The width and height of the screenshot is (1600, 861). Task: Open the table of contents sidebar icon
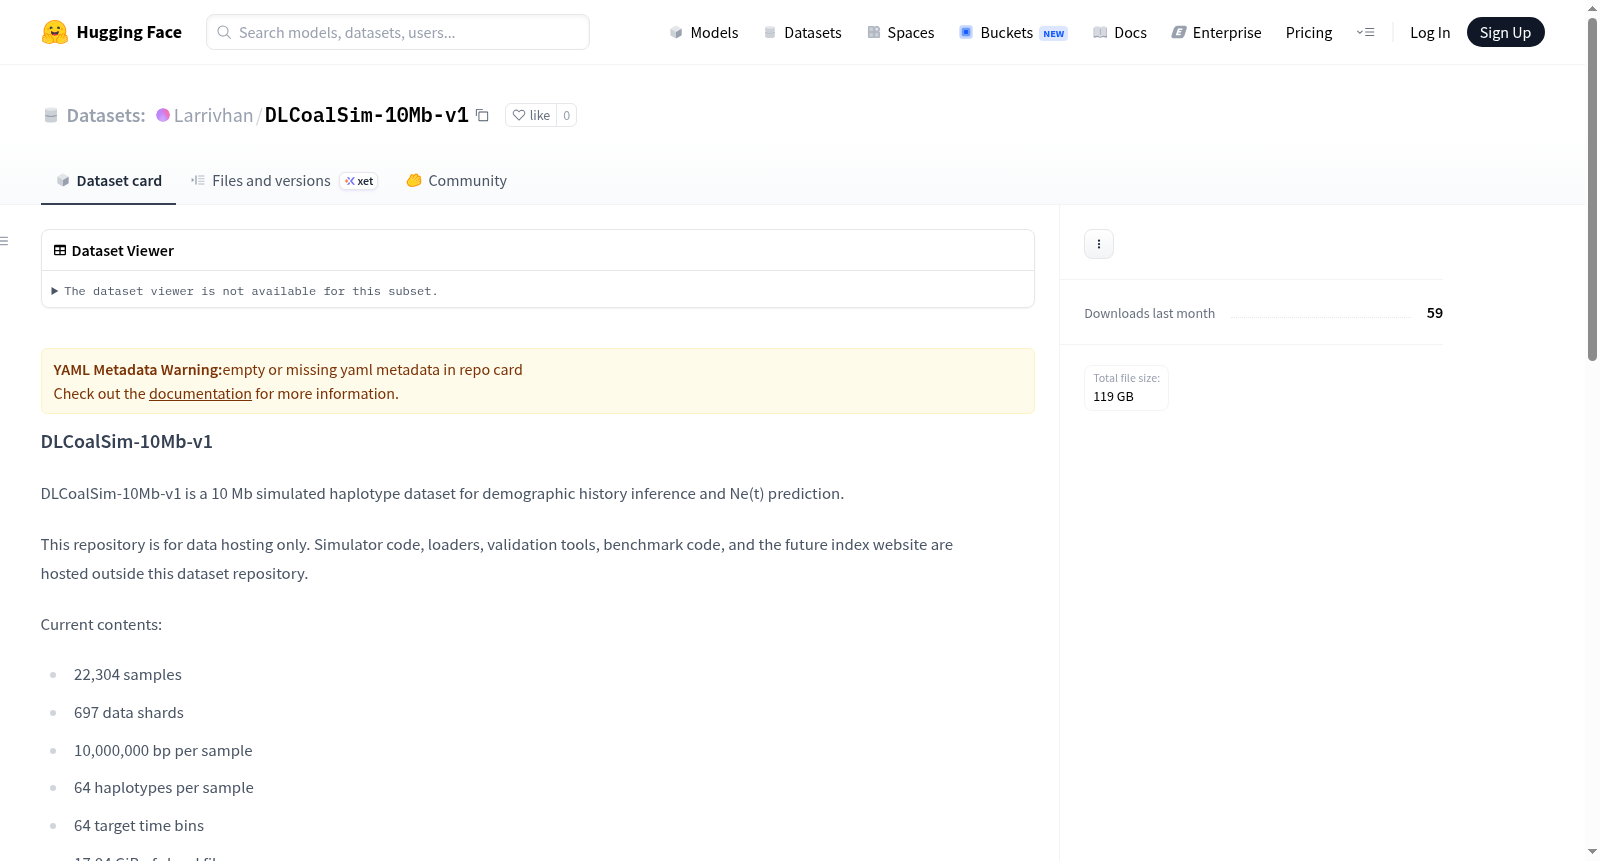(x=5, y=241)
